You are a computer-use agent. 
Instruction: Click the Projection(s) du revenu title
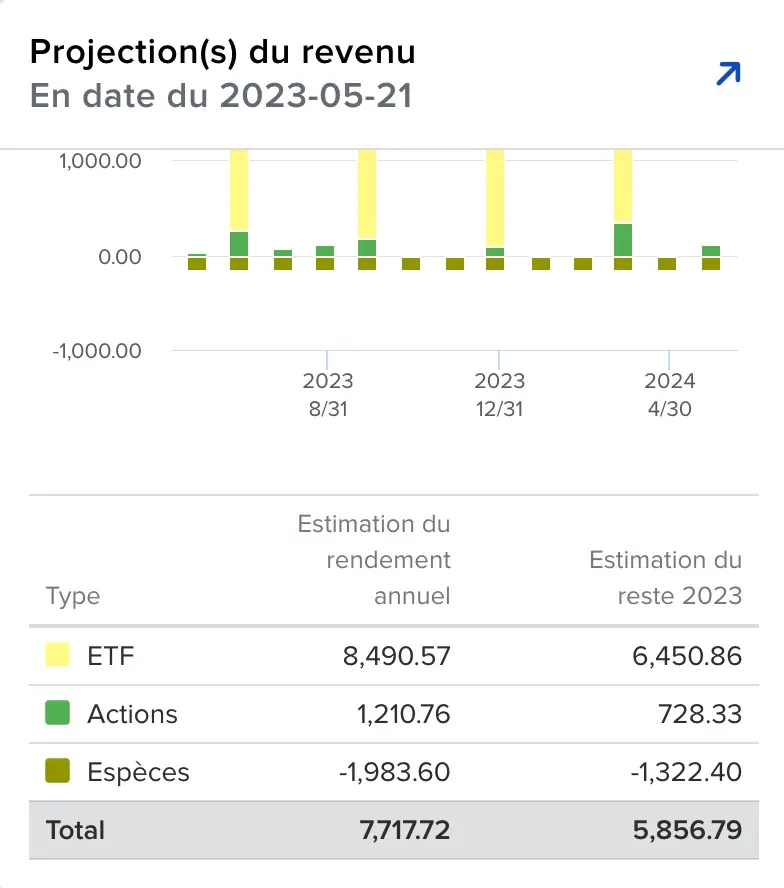[x=223, y=52]
